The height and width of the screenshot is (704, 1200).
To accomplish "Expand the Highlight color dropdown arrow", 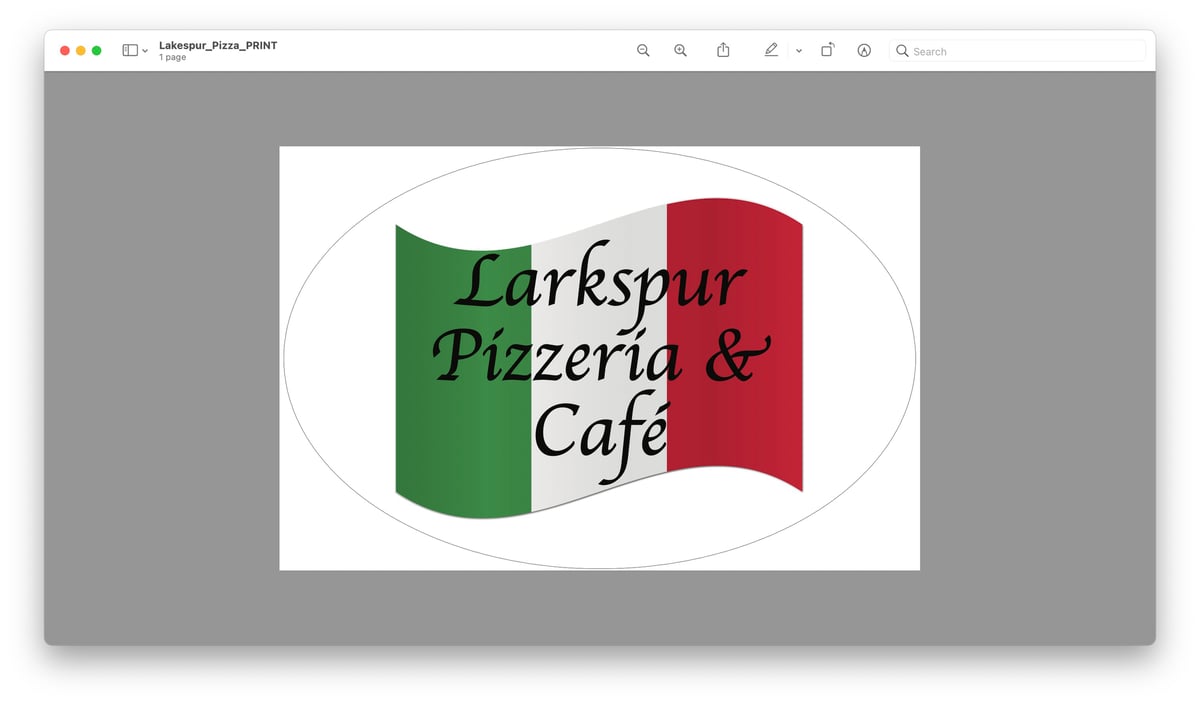I will click(x=798, y=51).
